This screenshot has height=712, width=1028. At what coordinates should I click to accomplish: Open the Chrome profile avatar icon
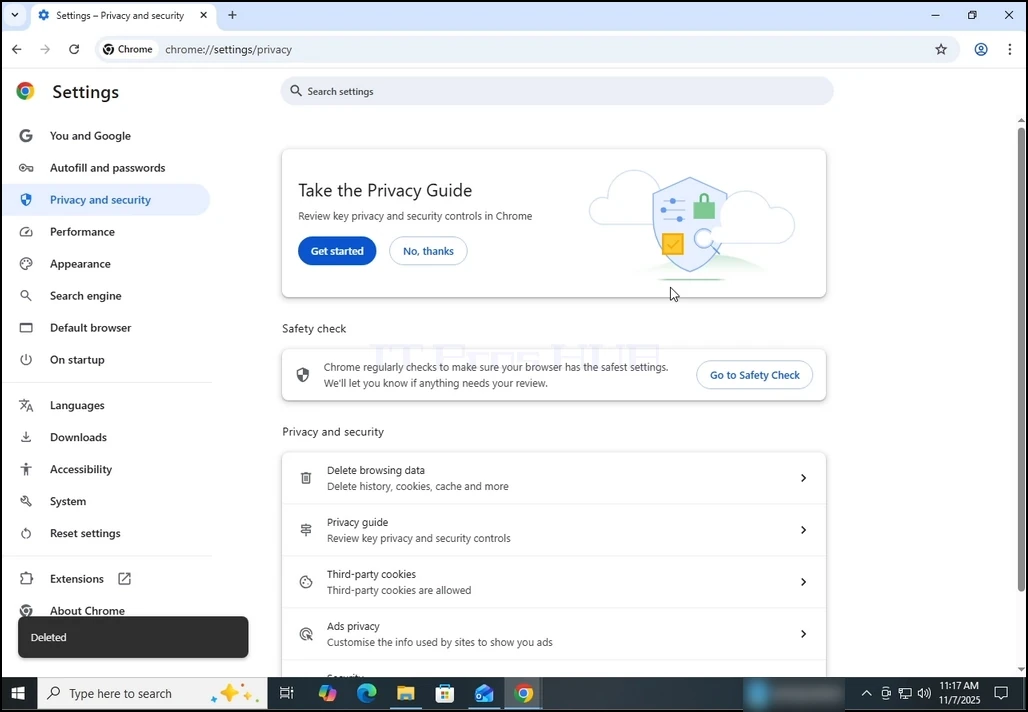[981, 49]
